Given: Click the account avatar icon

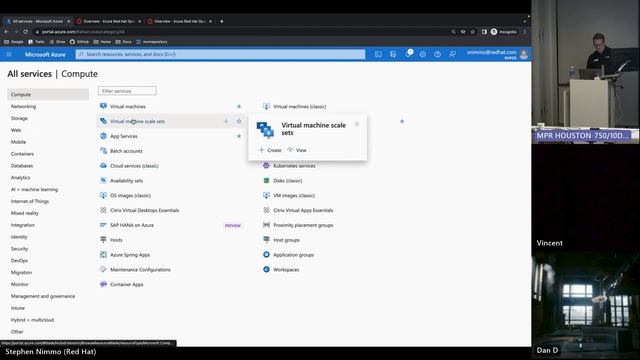Looking at the screenshot, I should tap(524, 54).
